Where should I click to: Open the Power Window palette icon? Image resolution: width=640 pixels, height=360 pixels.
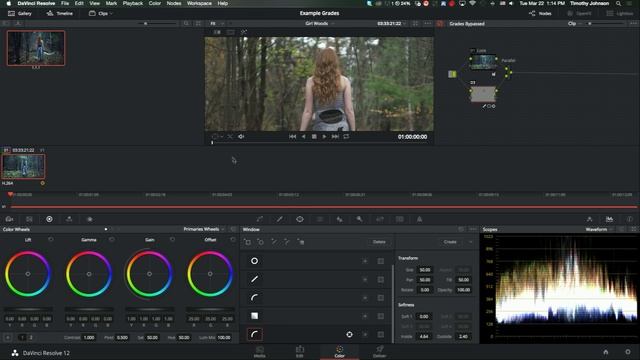[x=300, y=220]
